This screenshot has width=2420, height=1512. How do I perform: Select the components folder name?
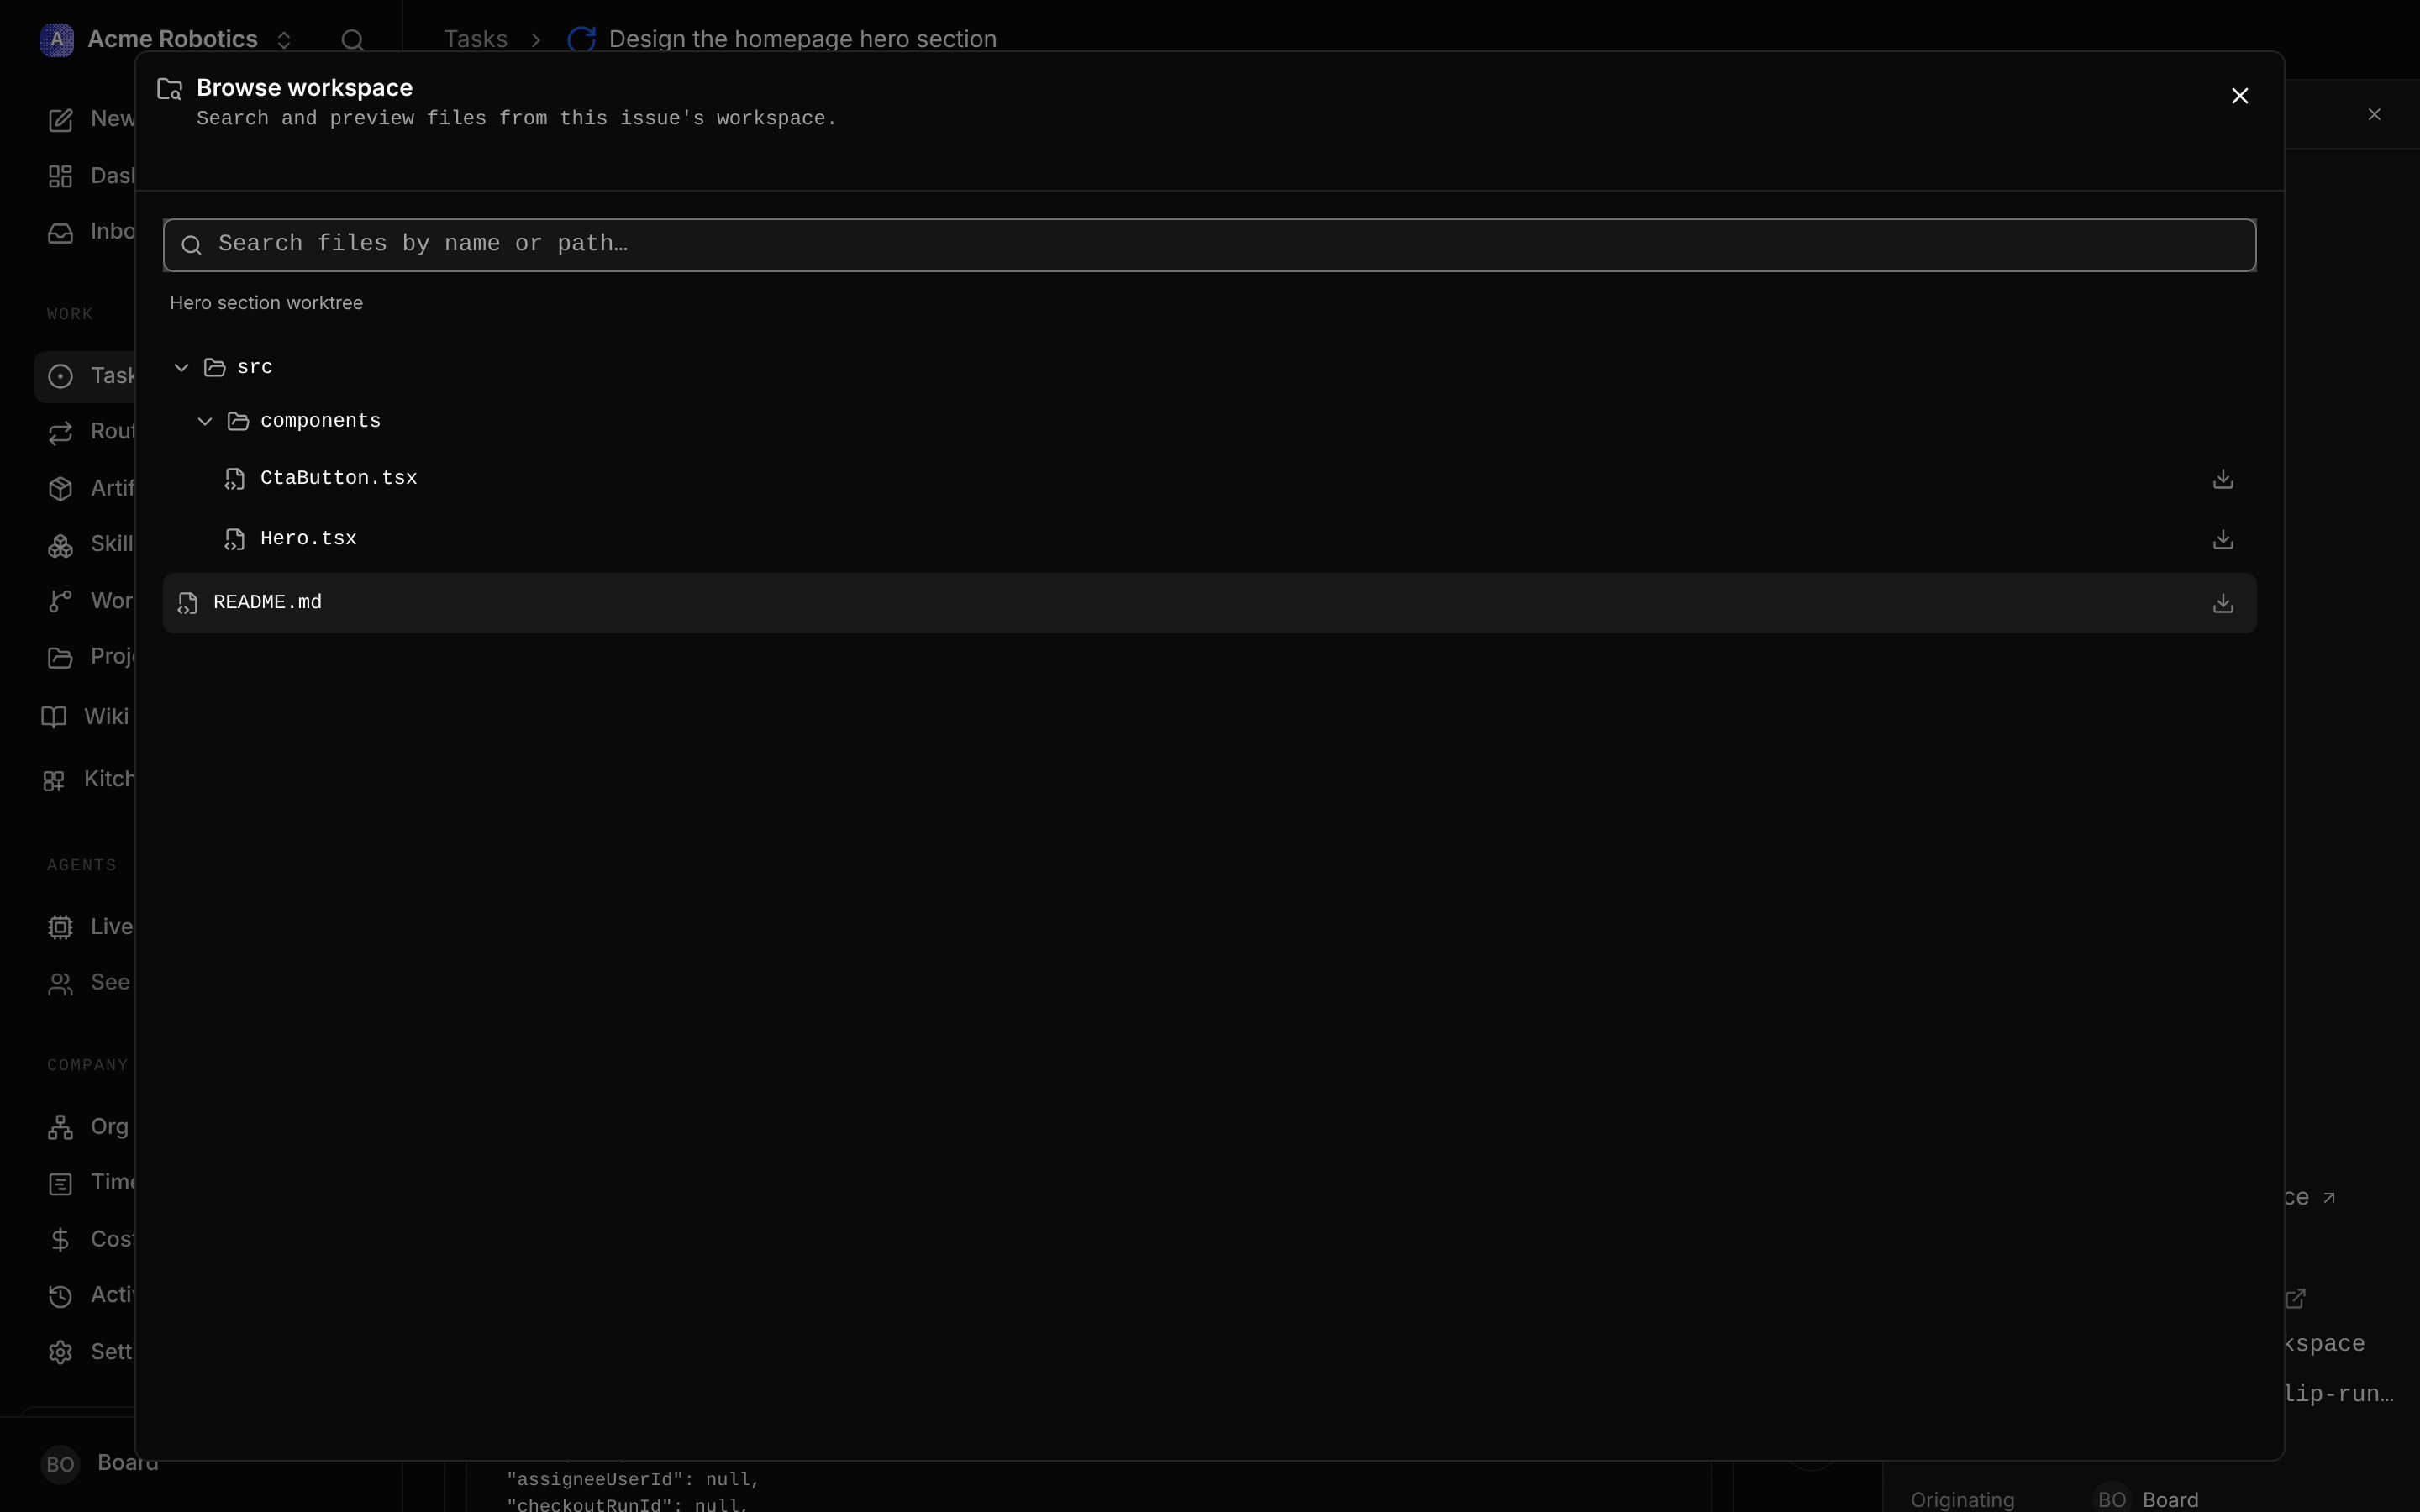point(320,421)
